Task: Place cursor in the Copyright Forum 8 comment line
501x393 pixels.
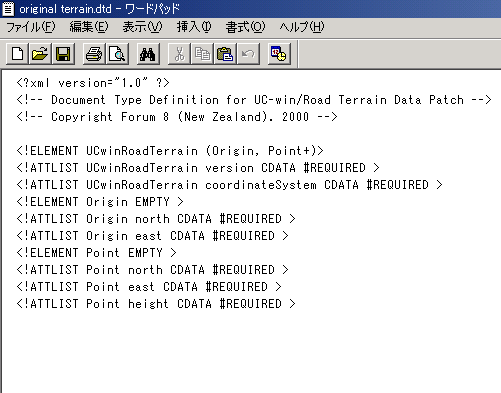Action: (x=177, y=117)
